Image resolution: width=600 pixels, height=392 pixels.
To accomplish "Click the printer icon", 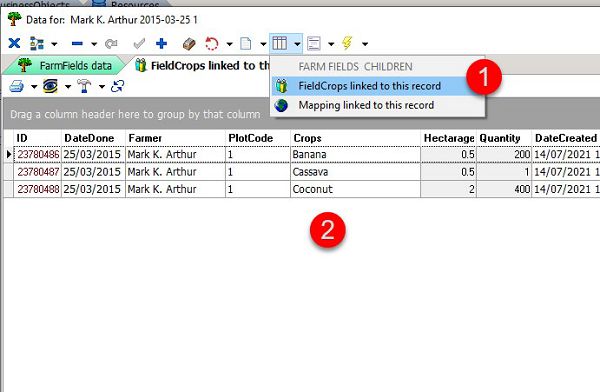I will [x=16, y=86].
